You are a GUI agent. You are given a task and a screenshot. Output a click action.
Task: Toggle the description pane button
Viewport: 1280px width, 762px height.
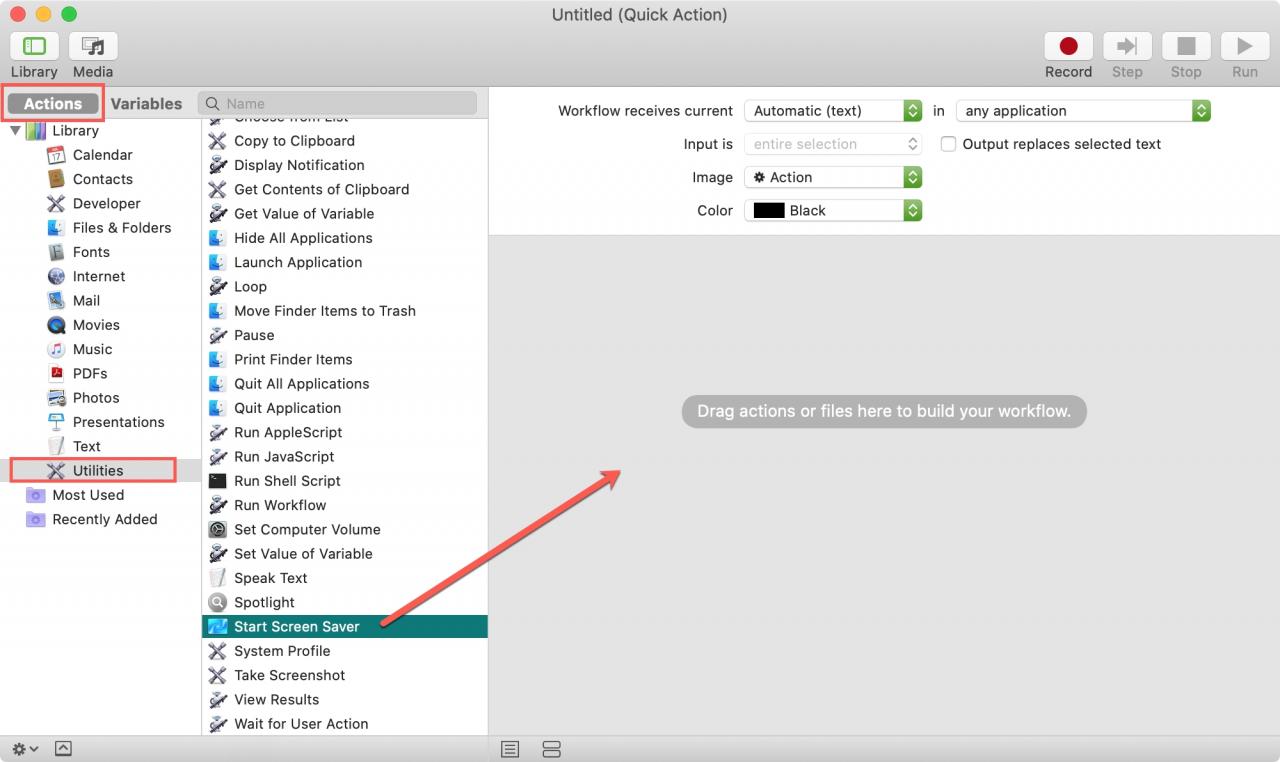(63, 749)
